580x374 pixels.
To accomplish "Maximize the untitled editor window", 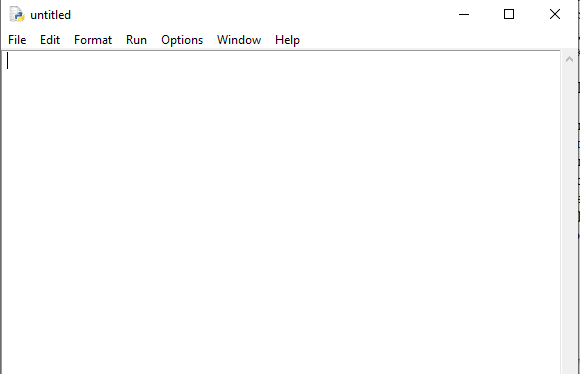I will click(x=509, y=14).
